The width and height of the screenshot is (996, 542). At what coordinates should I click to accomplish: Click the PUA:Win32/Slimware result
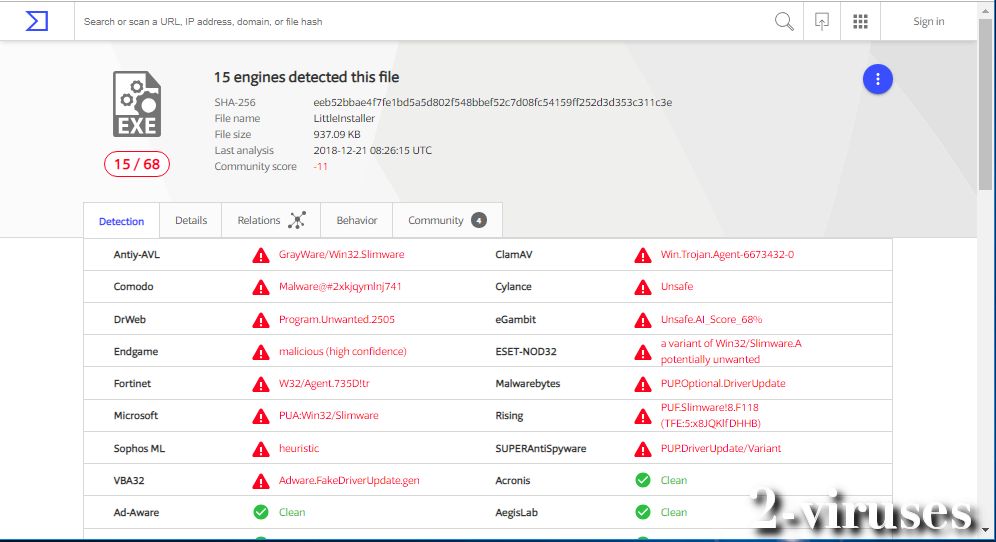[x=328, y=415]
